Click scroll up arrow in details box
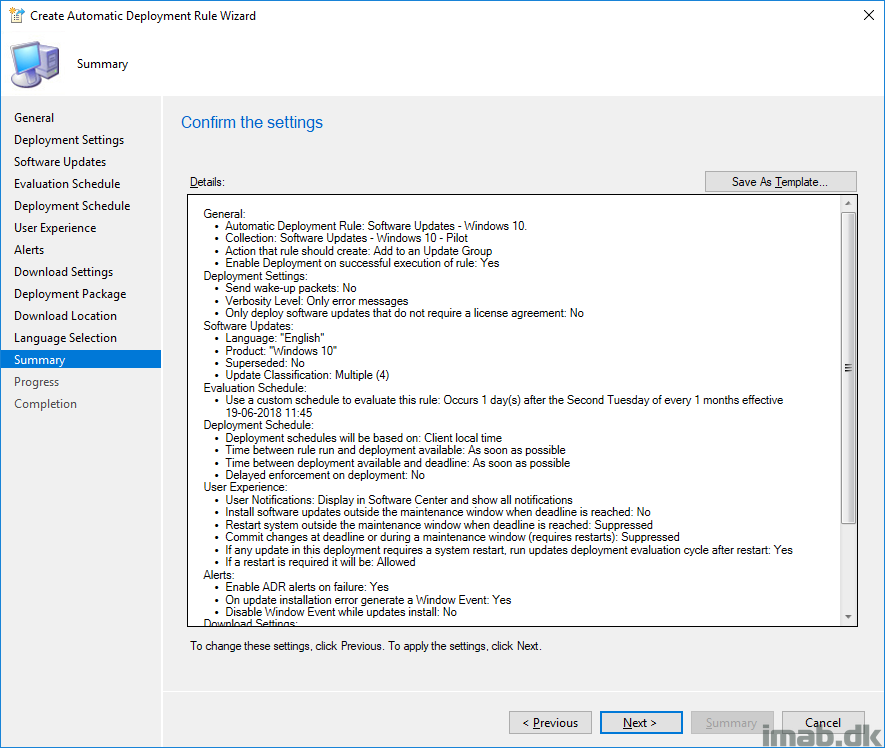Image resolution: width=885 pixels, height=748 pixels. (848, 203)
